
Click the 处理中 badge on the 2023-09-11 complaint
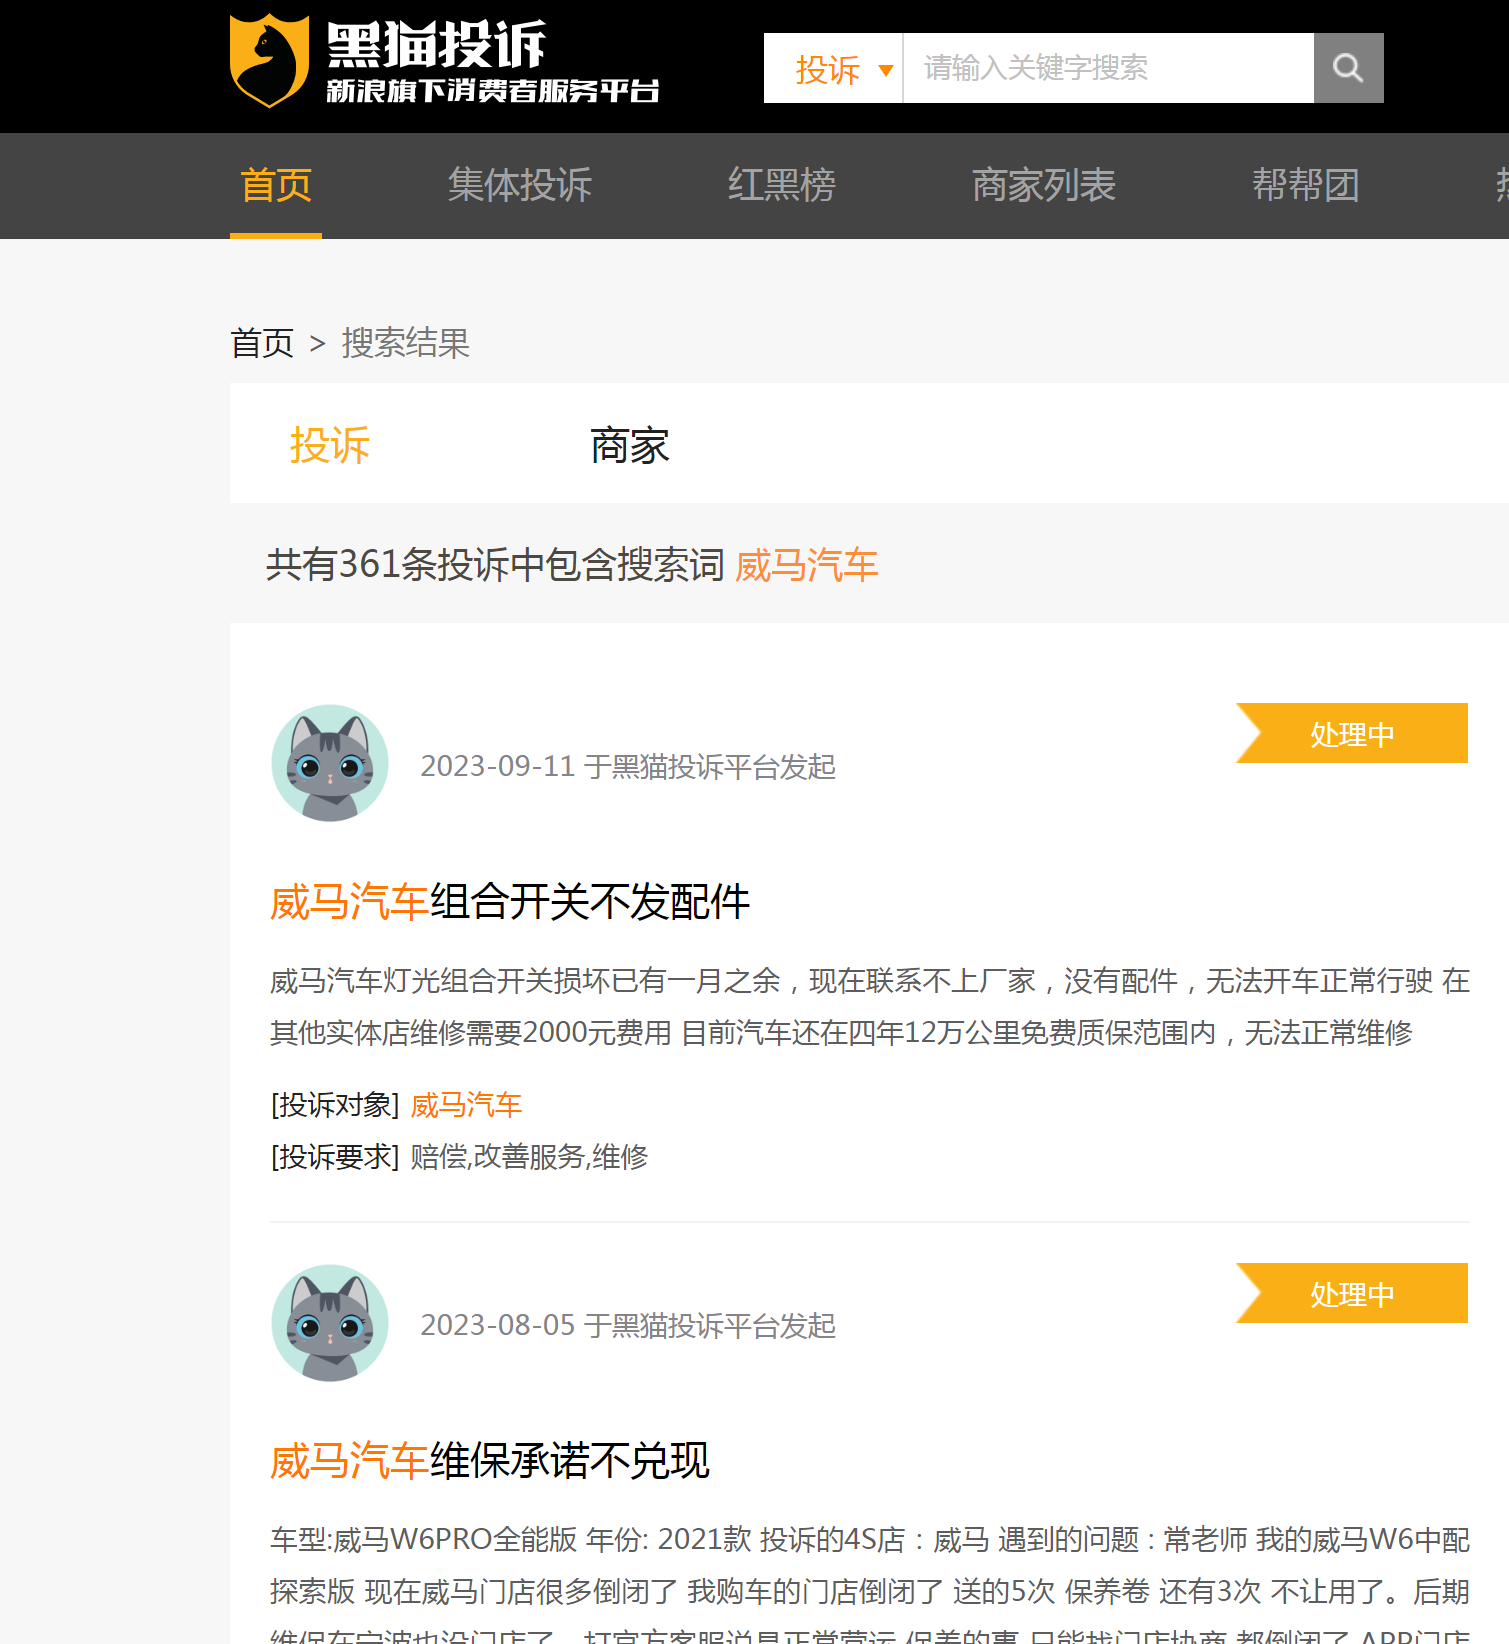tap(1352, 733)
